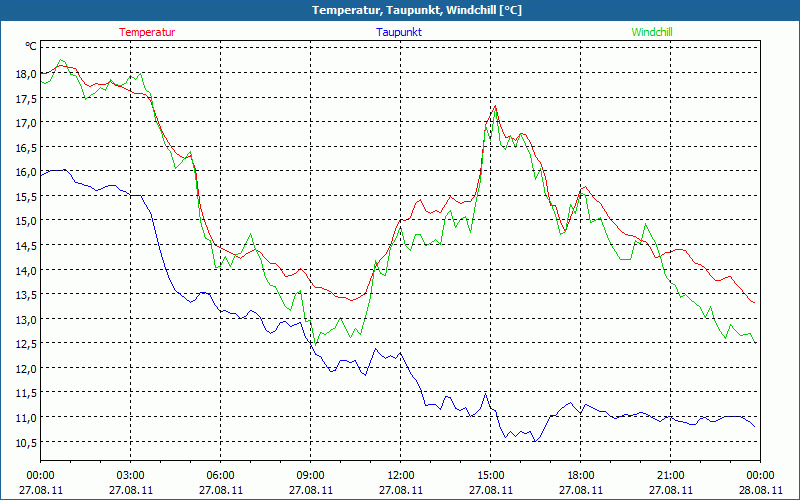The height and width of the screenshot is (500, 800).
Task: Click the "15,0" y-axis value
Action: click(x=26, y=221)
